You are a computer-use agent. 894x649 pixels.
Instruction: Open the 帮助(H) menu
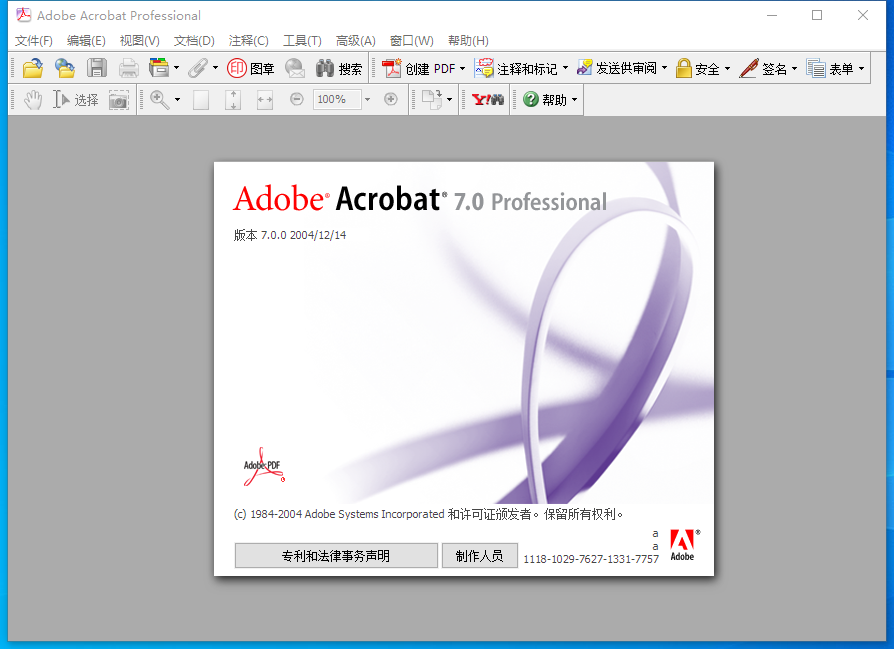(x=468, y=40)
